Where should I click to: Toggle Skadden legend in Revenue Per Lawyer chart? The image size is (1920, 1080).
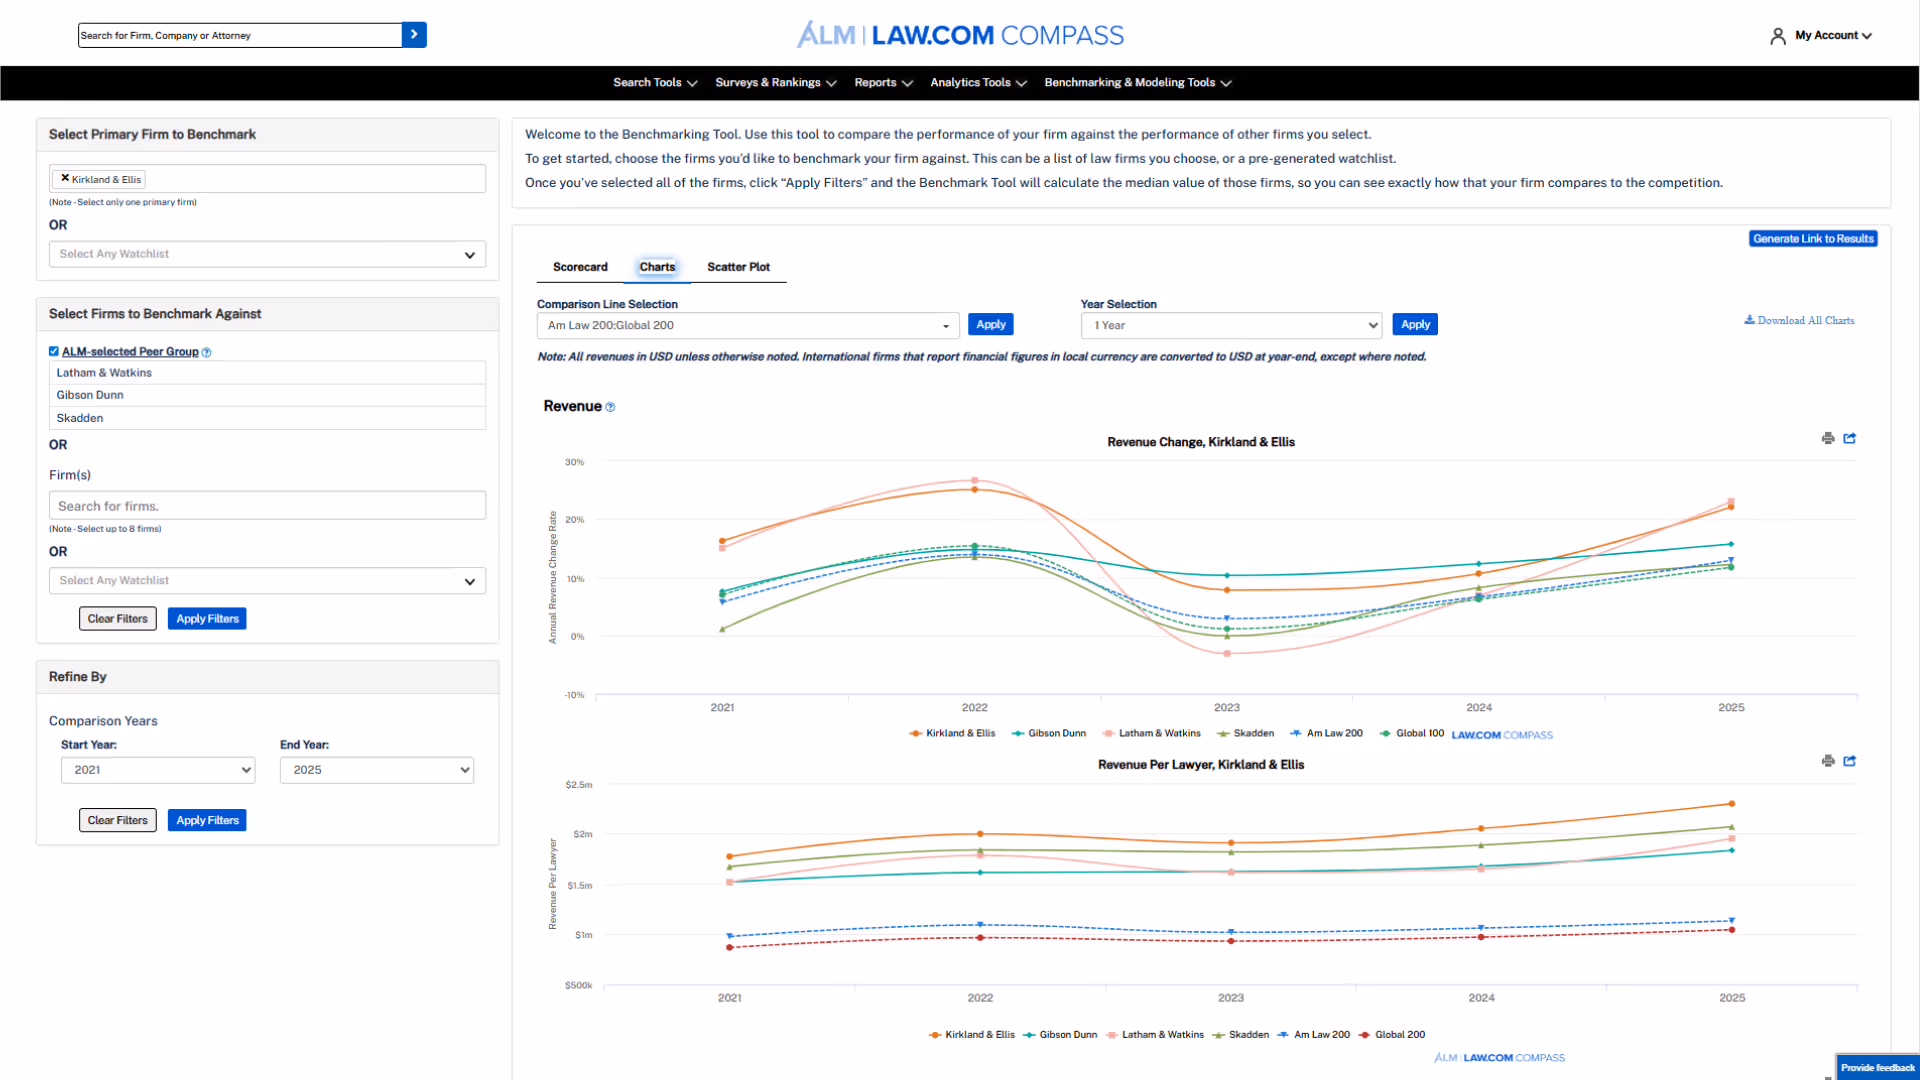pos(1240,1035)
